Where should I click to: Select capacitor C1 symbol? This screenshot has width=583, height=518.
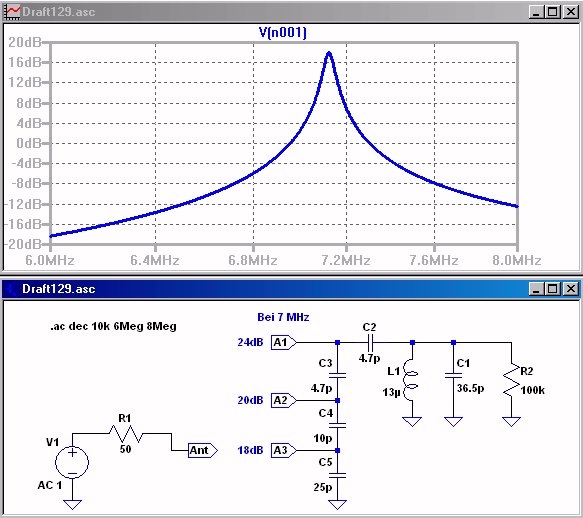coord(453,376)
